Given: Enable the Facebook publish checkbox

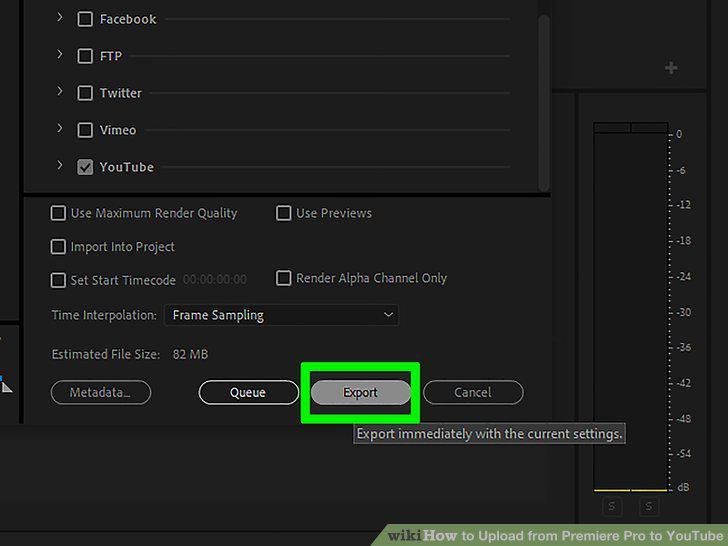Looking at the screenshot, I should [x=85, y=19].
